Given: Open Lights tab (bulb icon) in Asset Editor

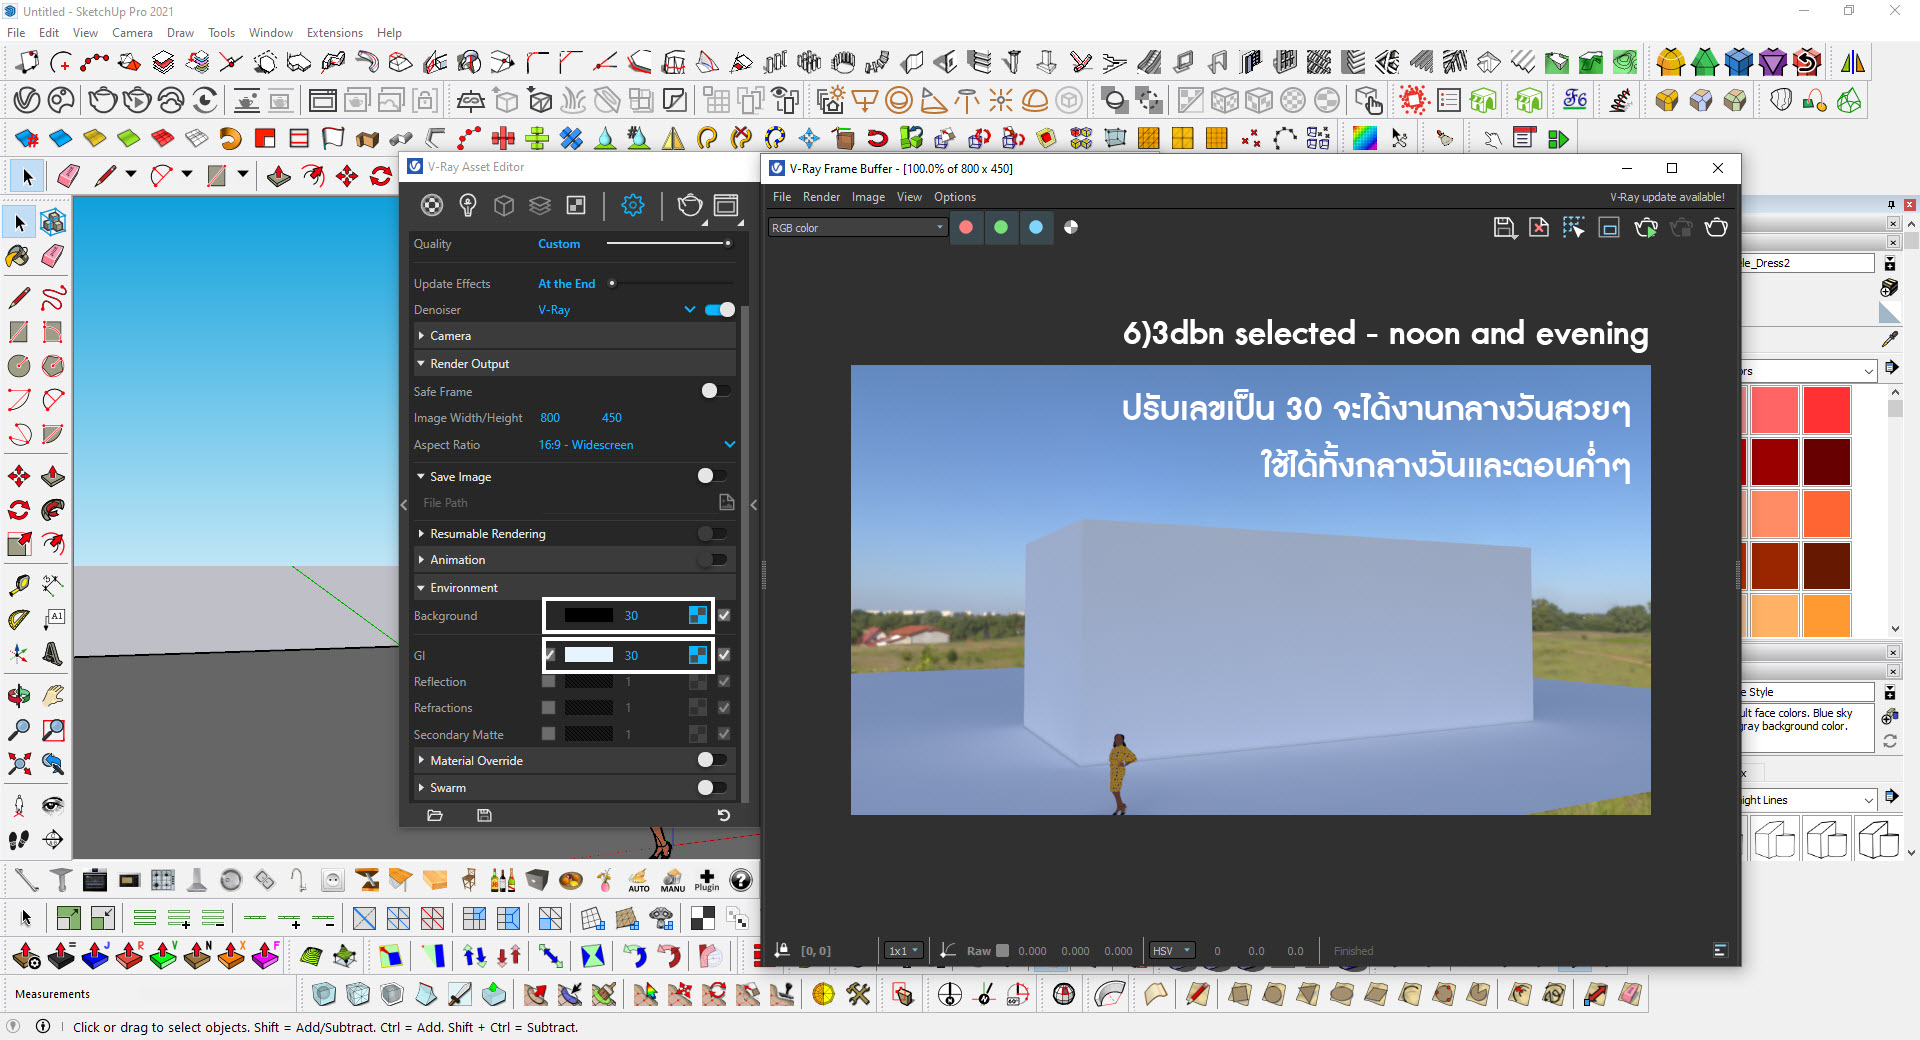Looking at the screenshot, I should [x=467, y=205].
